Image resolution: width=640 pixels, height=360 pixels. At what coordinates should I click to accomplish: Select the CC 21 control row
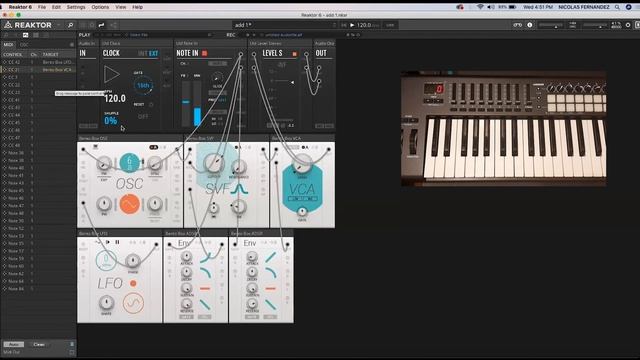(38, 70)
